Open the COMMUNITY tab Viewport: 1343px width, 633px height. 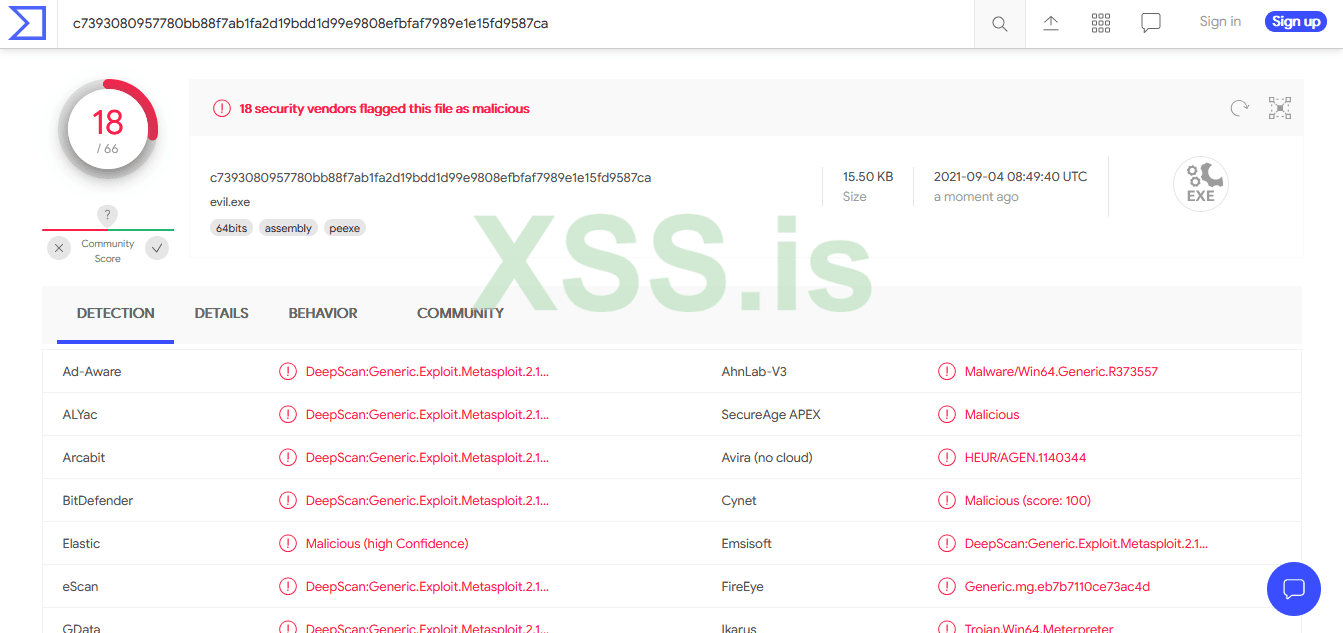pos(460,314)
